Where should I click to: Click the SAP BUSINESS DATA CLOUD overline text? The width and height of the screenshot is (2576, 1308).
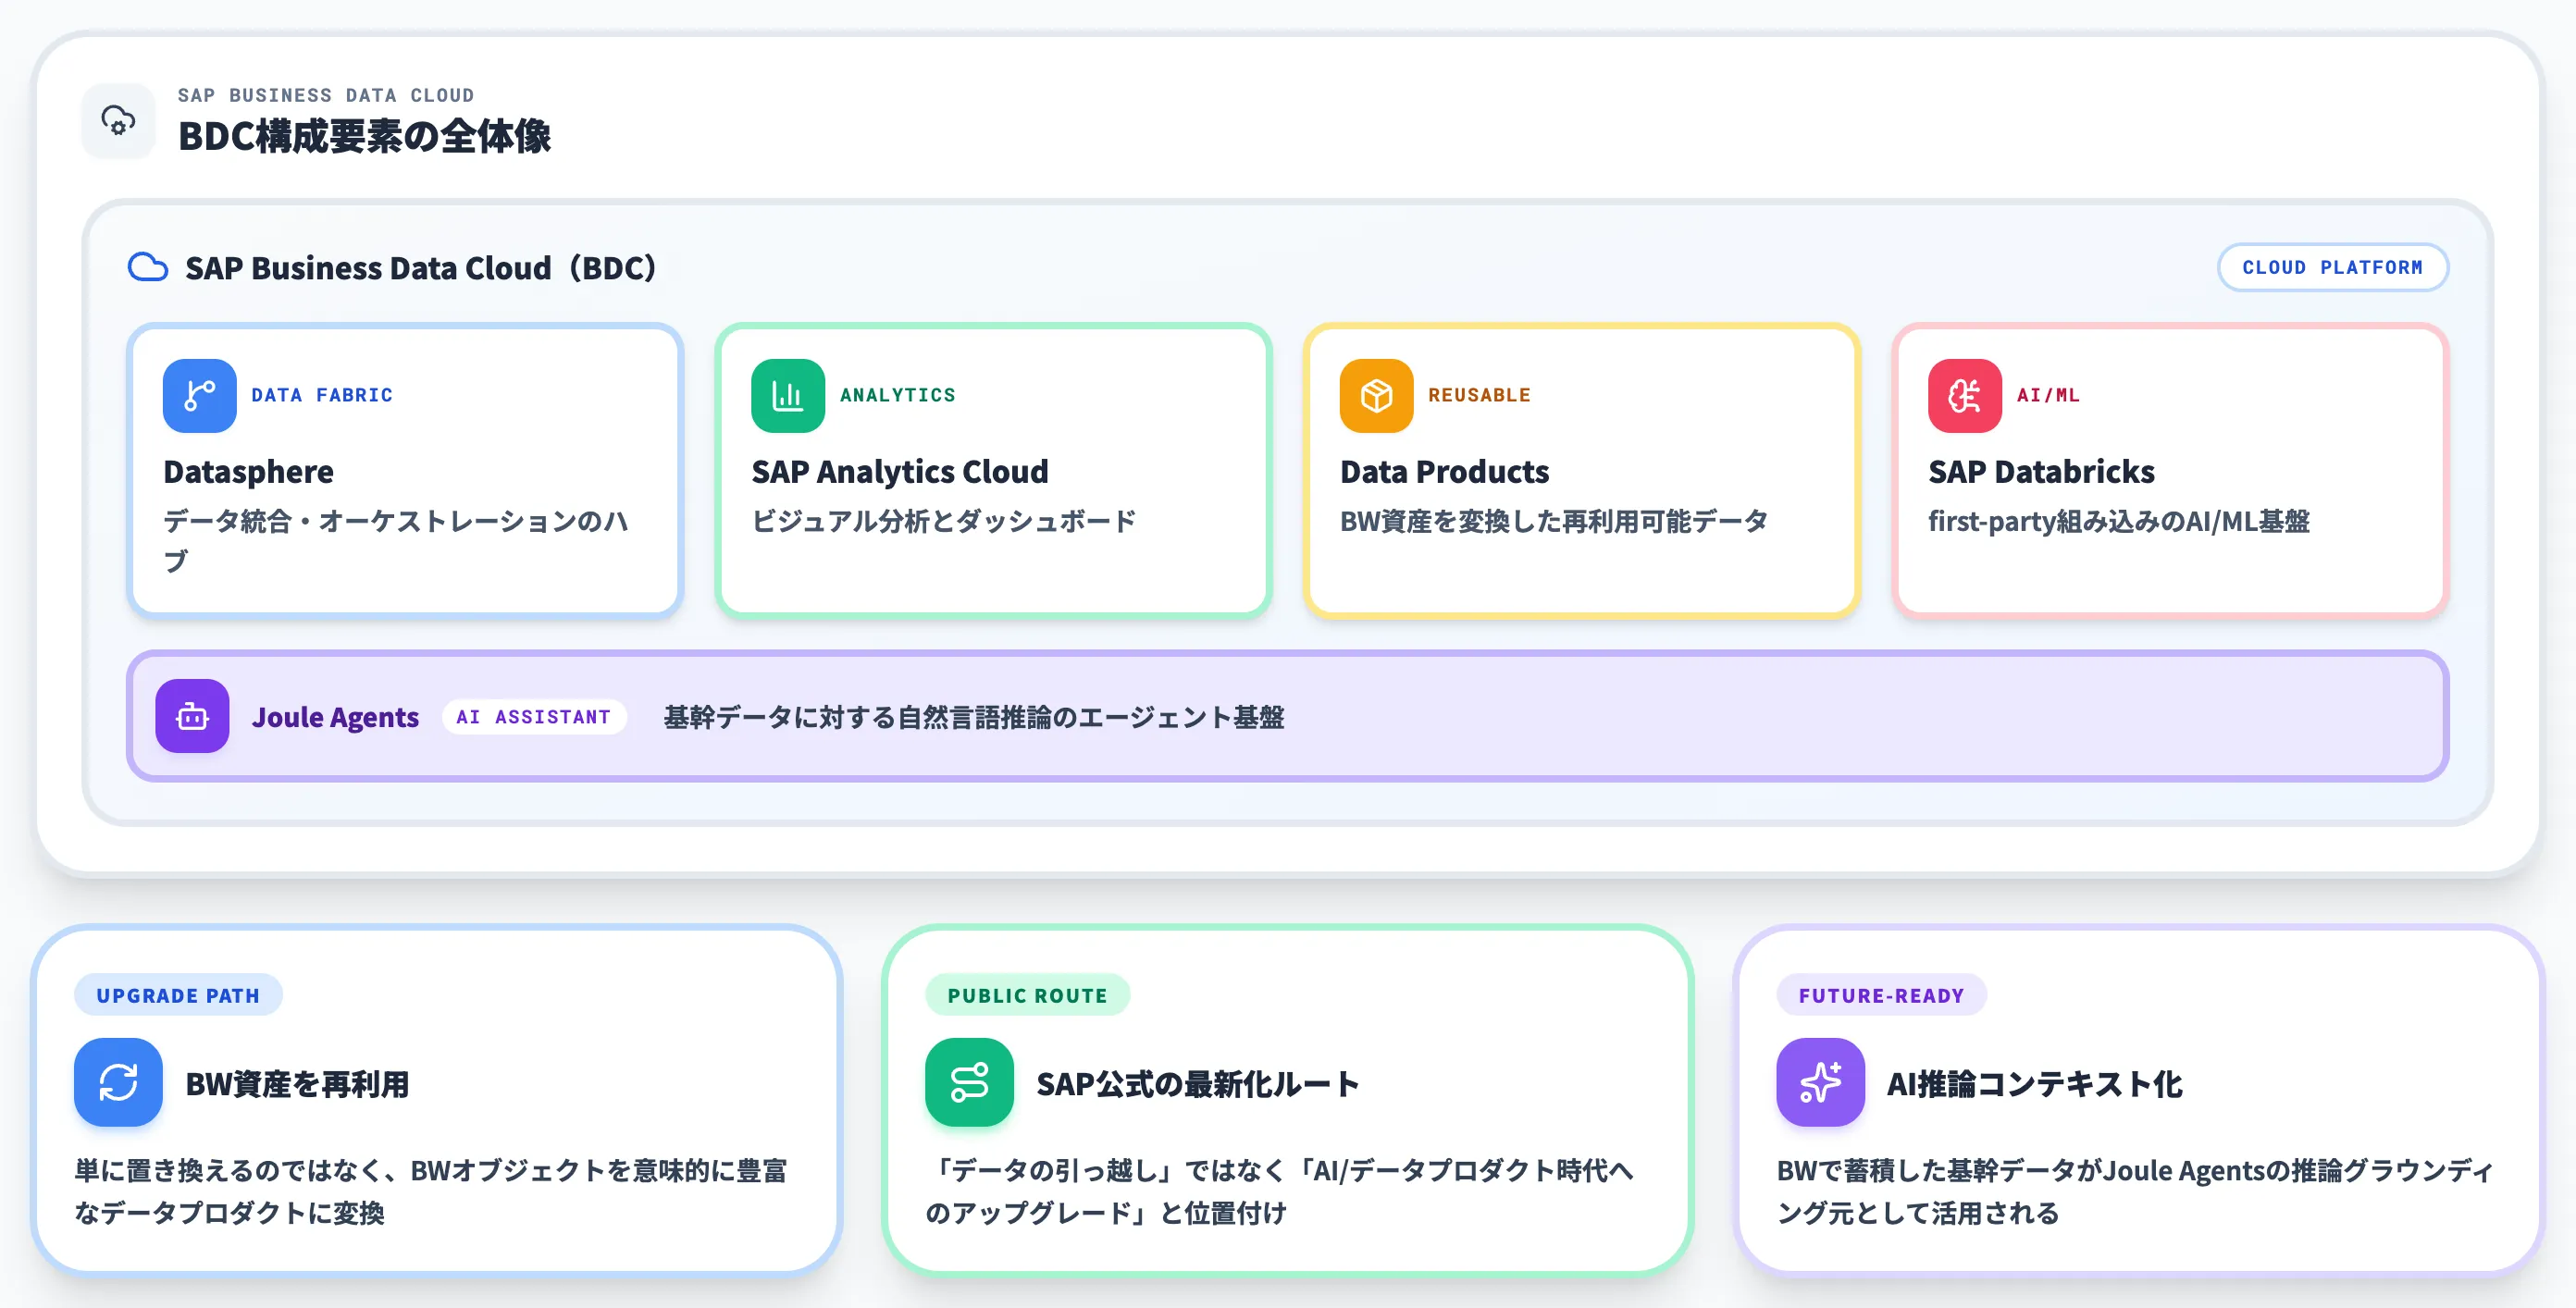point(326,95)
